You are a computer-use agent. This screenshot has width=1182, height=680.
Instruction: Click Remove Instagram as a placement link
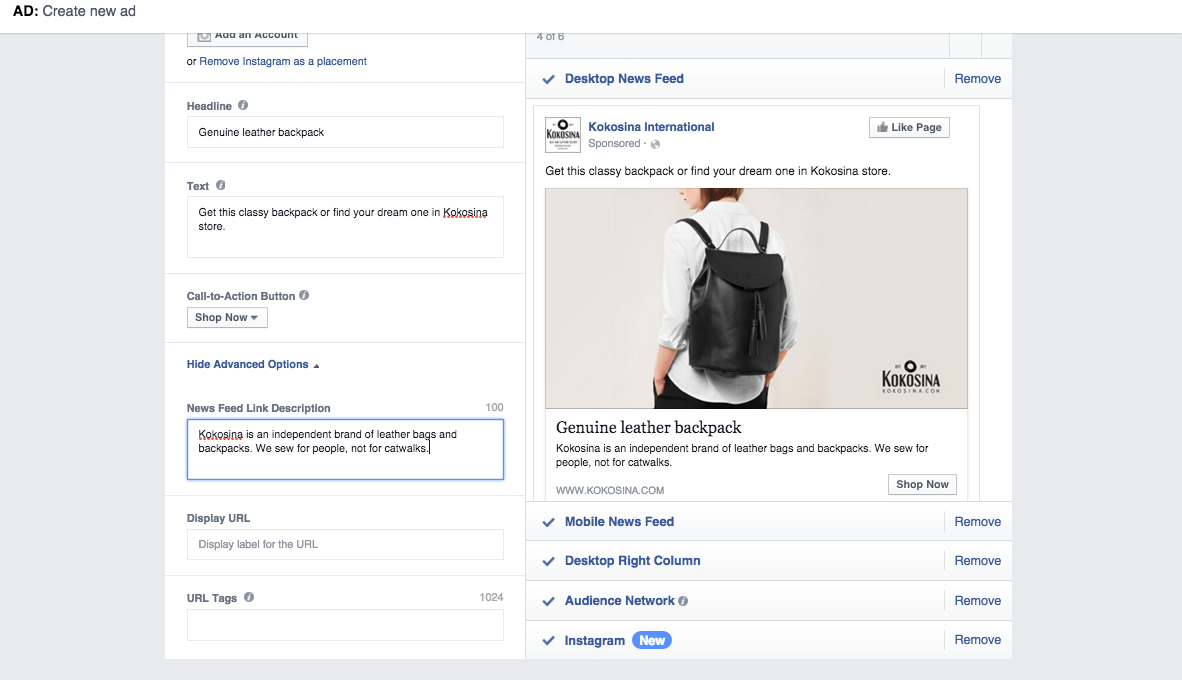click(x=283, y=61)
